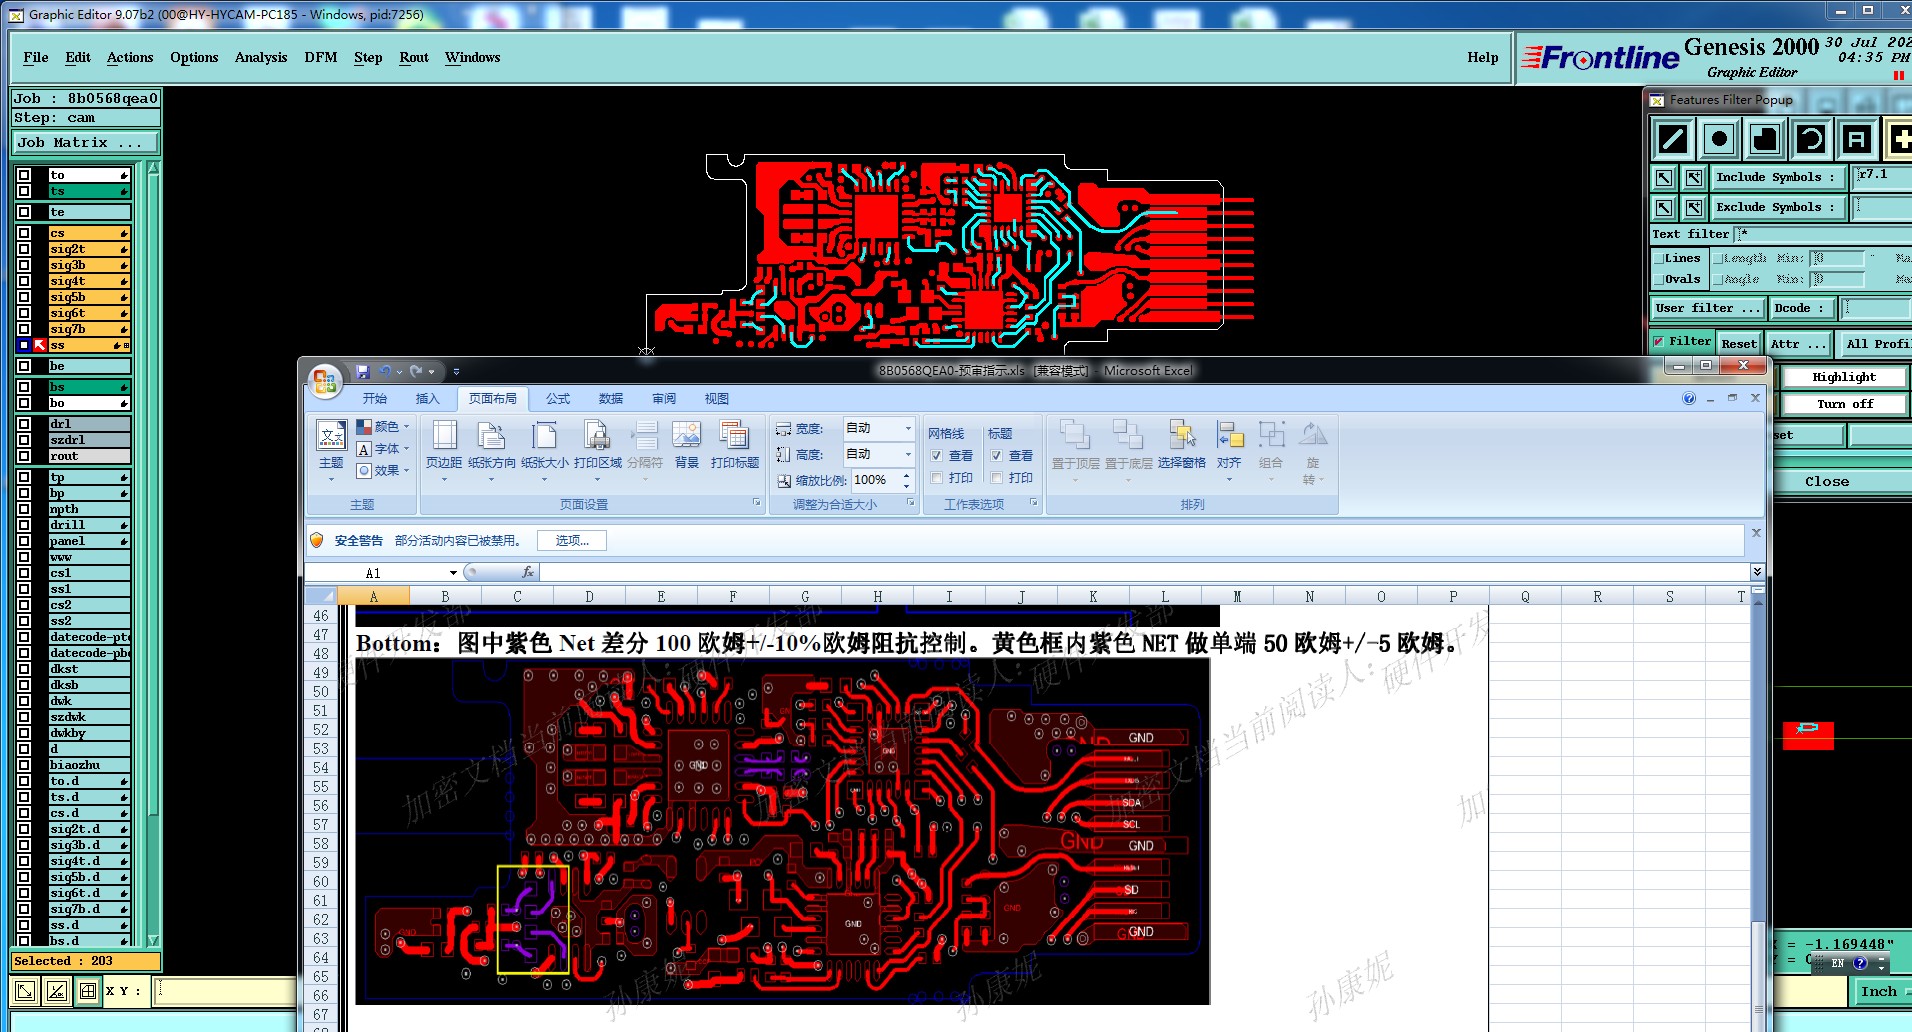
Task: Click the pick-symbol arrow icon beside Include Symbols
Action: coord(1664,178)
